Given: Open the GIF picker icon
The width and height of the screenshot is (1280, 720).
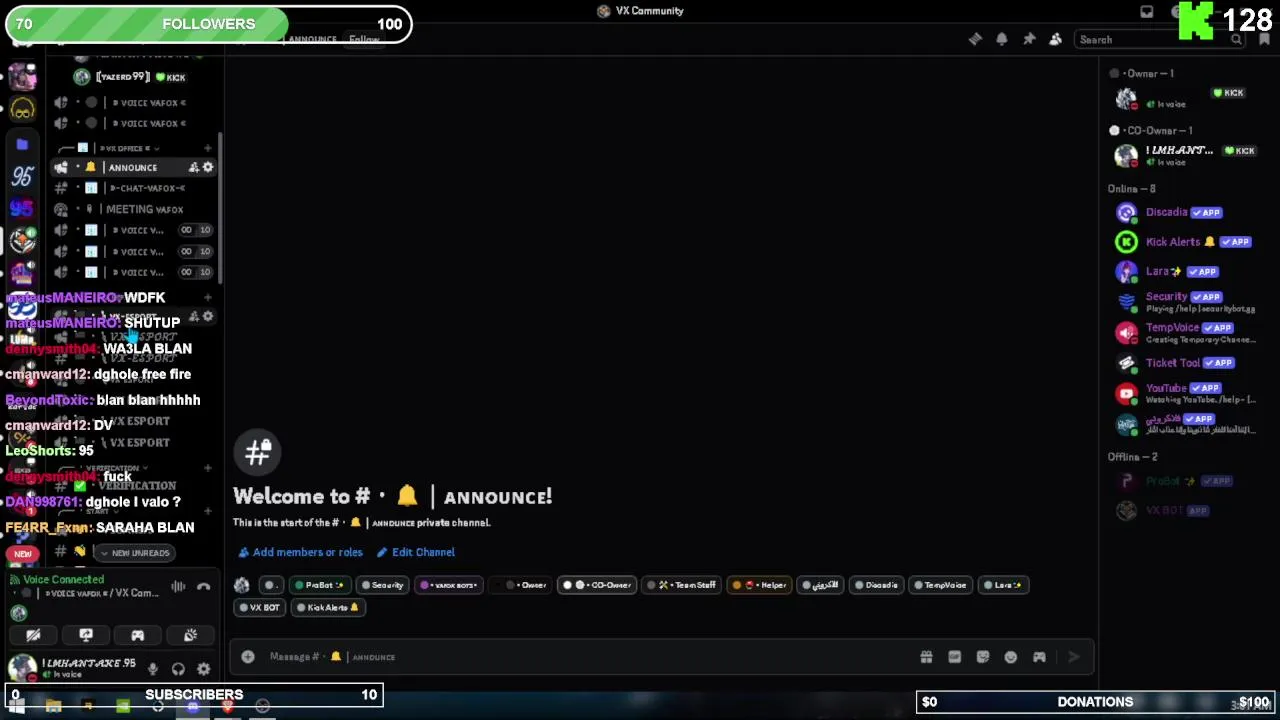Looking at the screenshot, I should coord(954,657).
